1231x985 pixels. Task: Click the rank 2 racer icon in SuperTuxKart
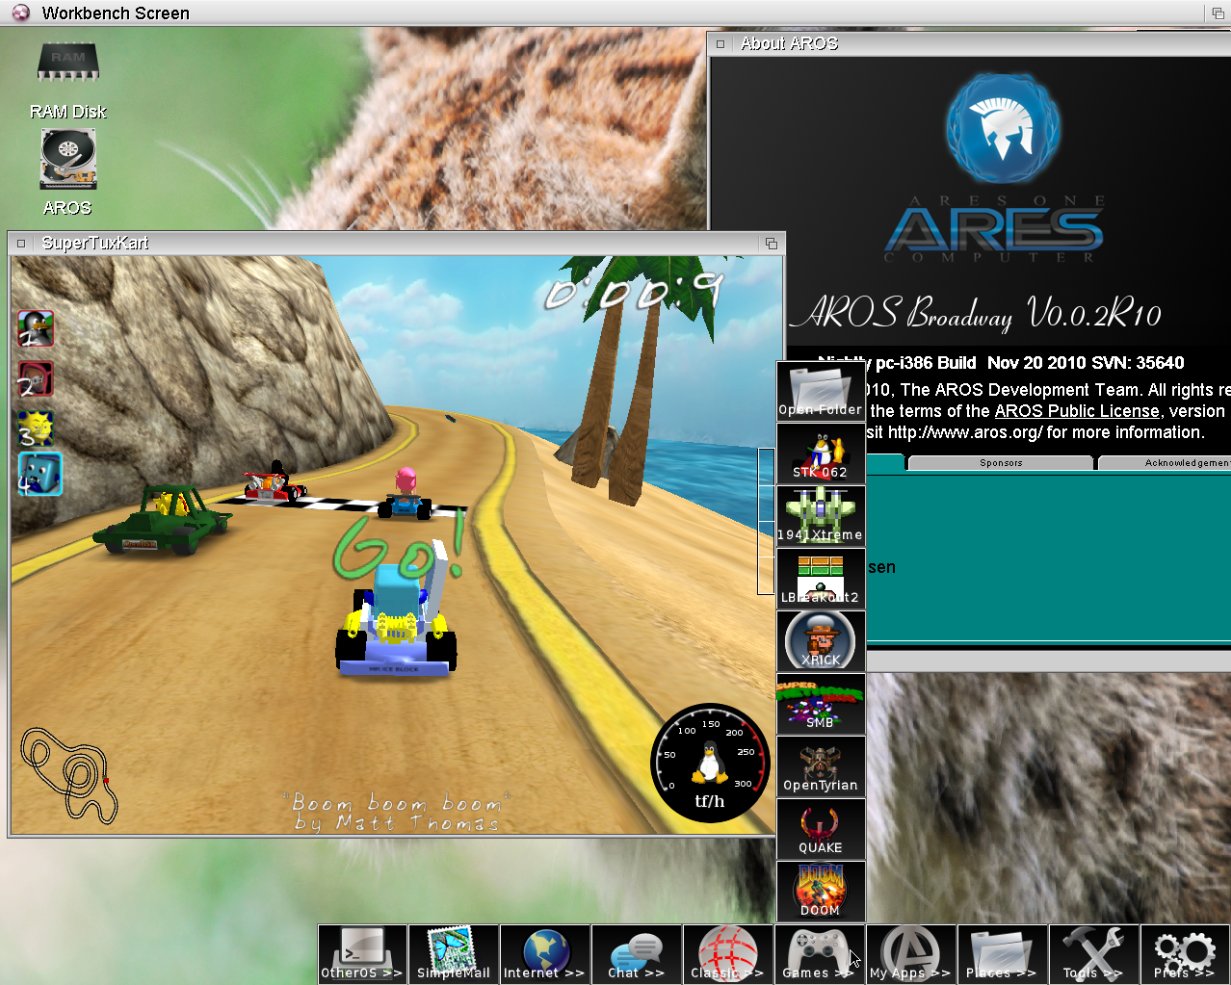pos(36,379)
